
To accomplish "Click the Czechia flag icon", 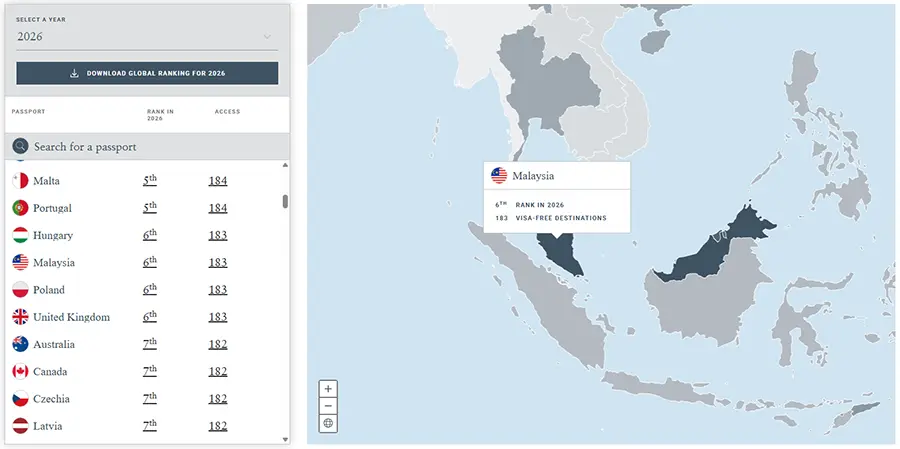I will pos(20,399).
